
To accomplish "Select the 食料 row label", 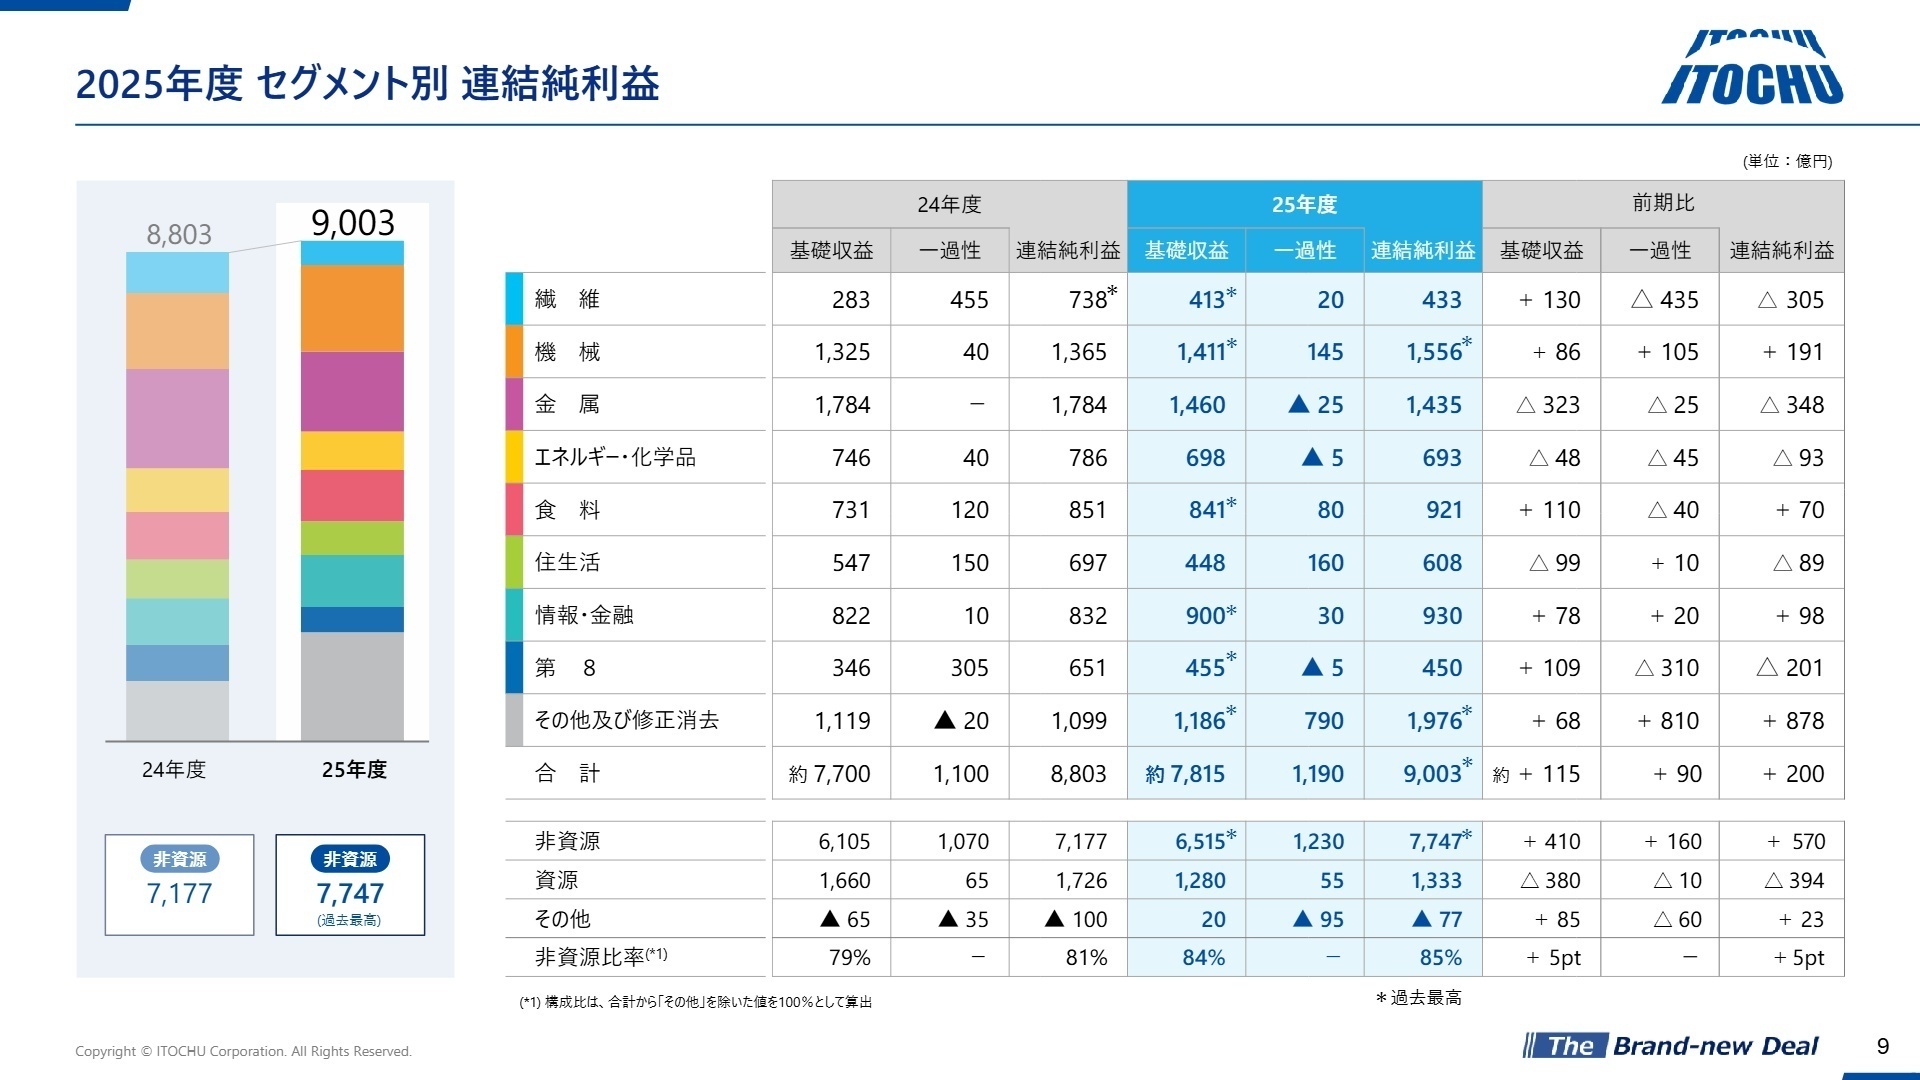I will 567,510.
